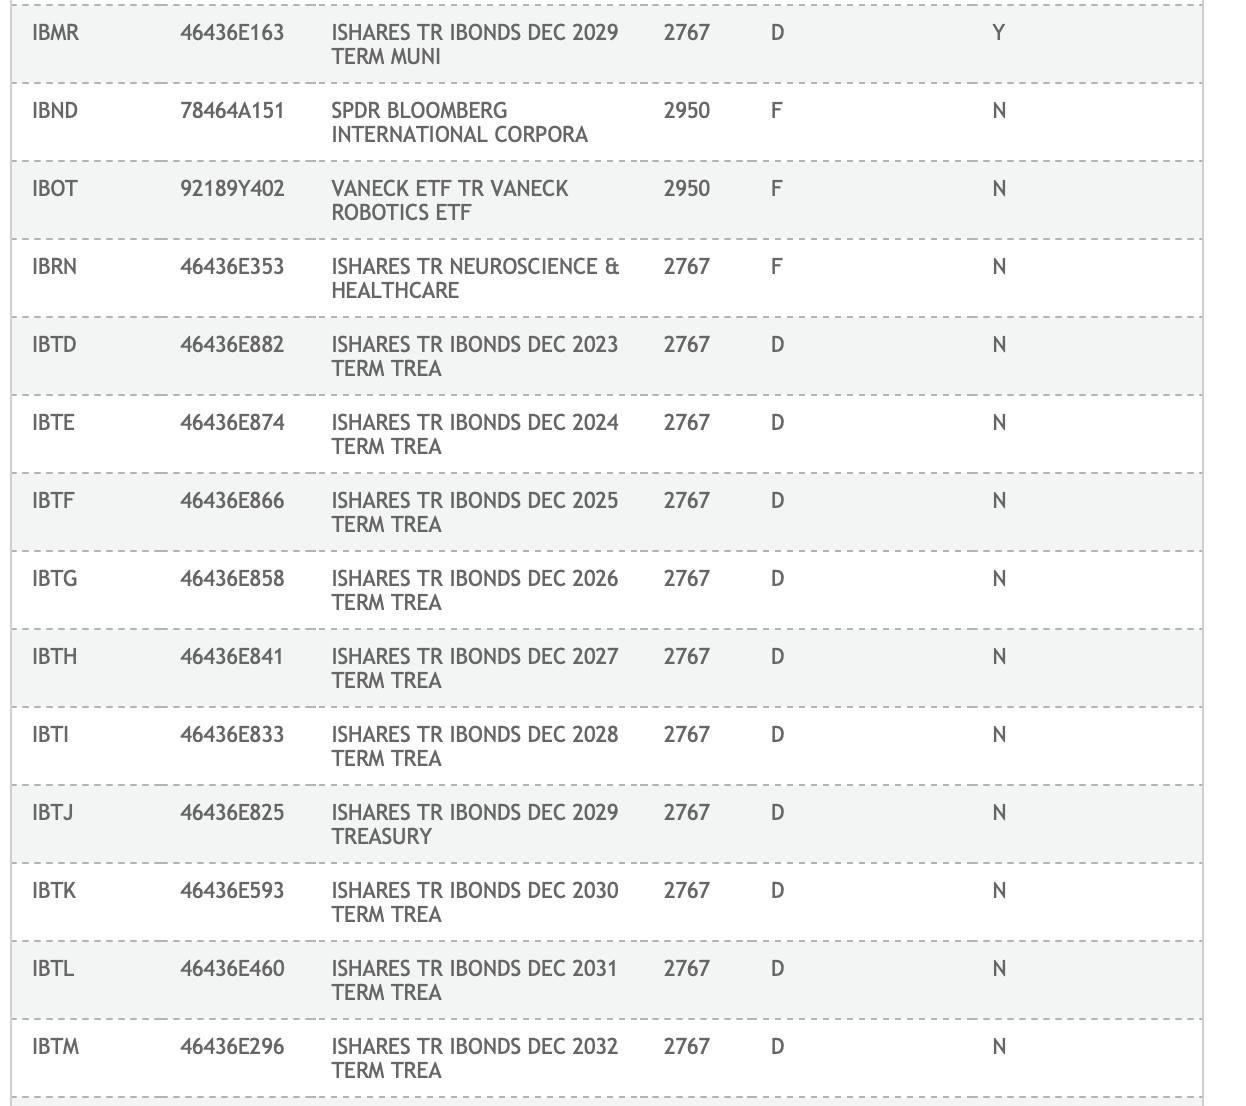1246x1106 pixels.
Task: Select the IBTD ticker symbol
Action: click(x=54, y=344)
